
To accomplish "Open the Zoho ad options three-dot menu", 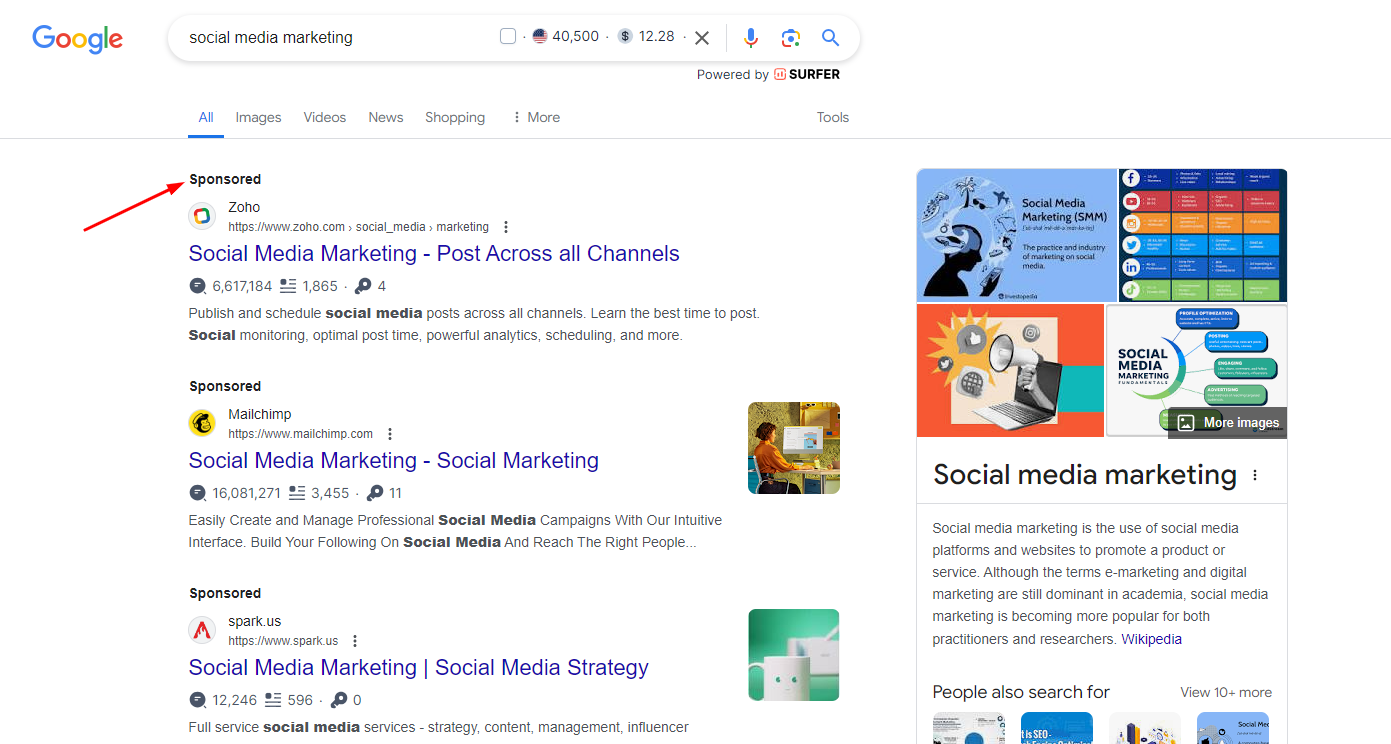I will point(506,227).
